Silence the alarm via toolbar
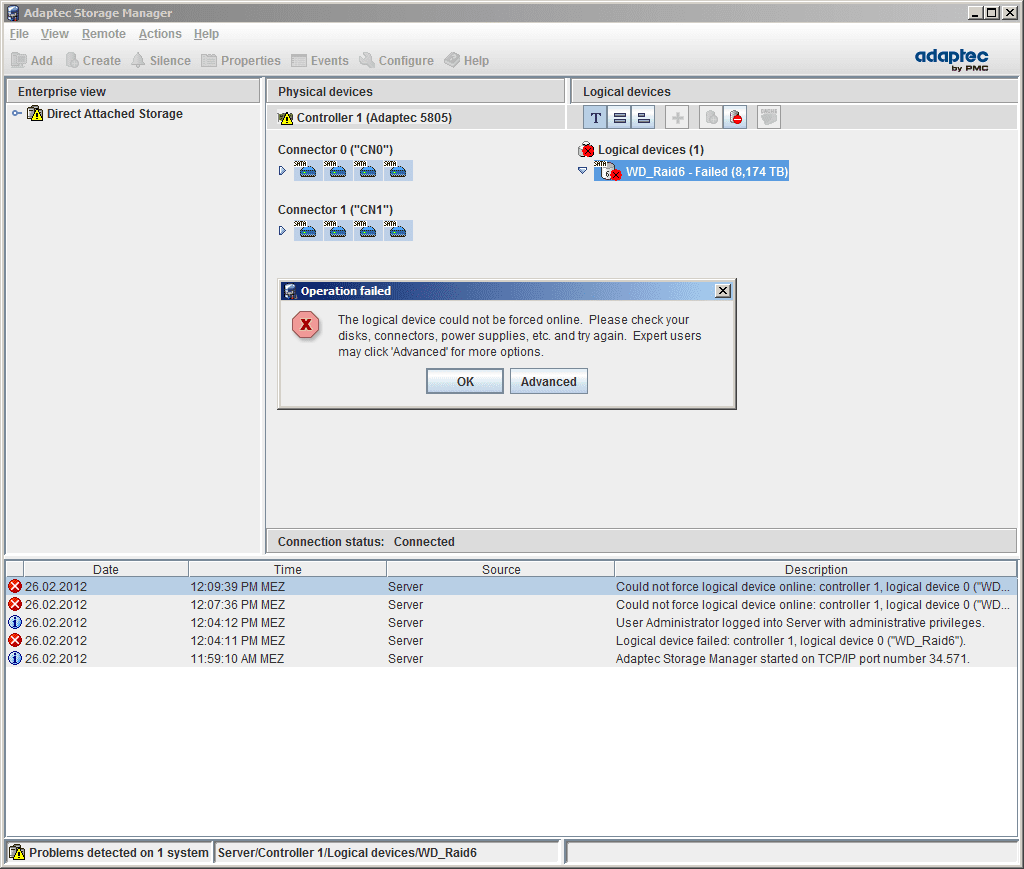This screenshot has width=1024, height=869. (x=161, y=60)
